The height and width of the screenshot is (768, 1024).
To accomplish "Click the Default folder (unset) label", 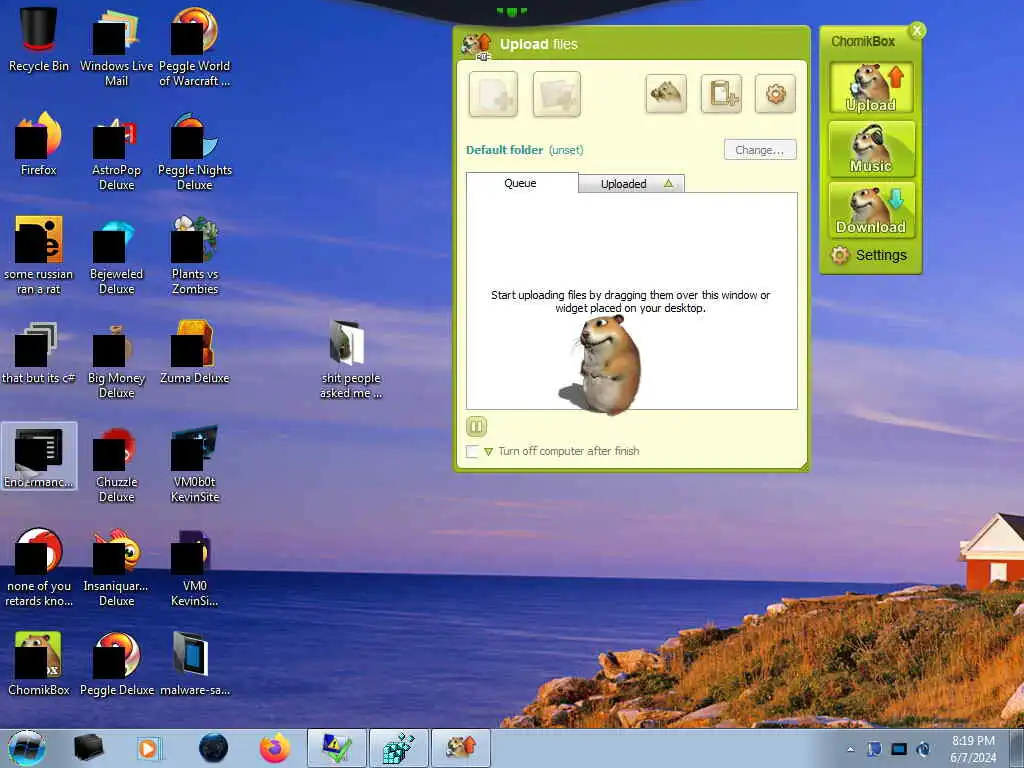I will coord(524,150).
